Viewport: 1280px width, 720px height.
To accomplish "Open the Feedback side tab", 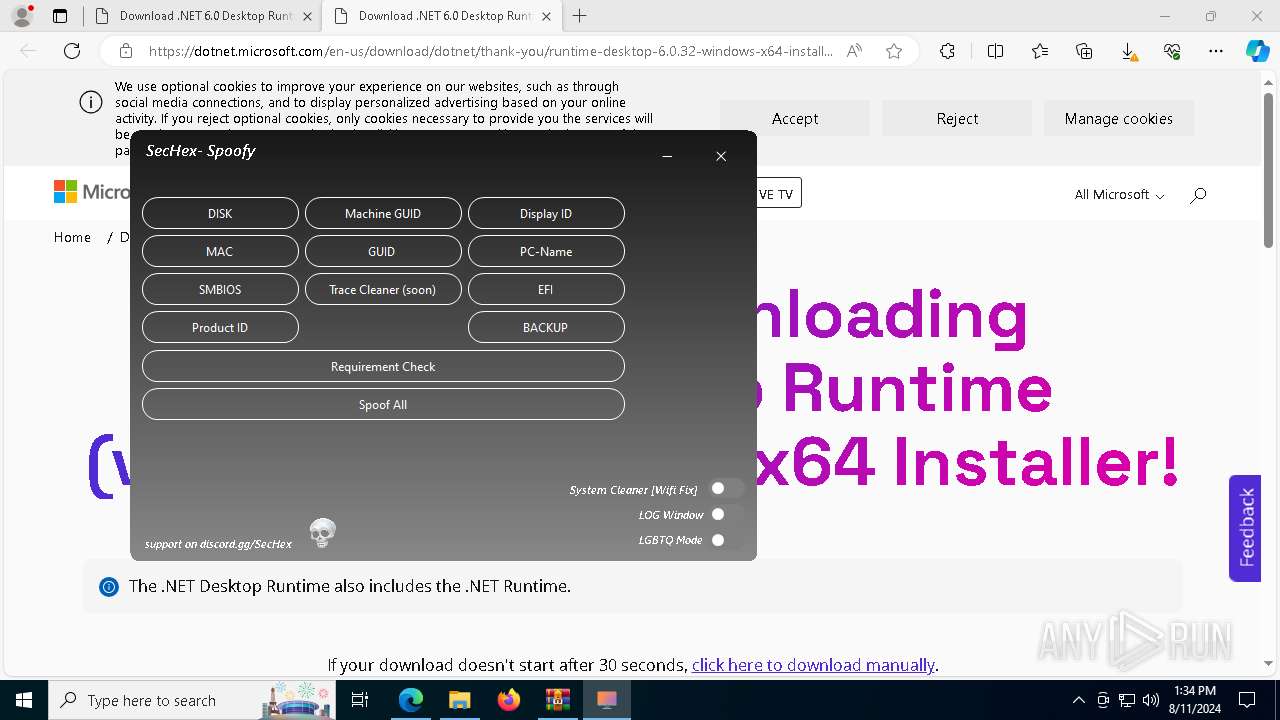I will [x=1245, y=527].
